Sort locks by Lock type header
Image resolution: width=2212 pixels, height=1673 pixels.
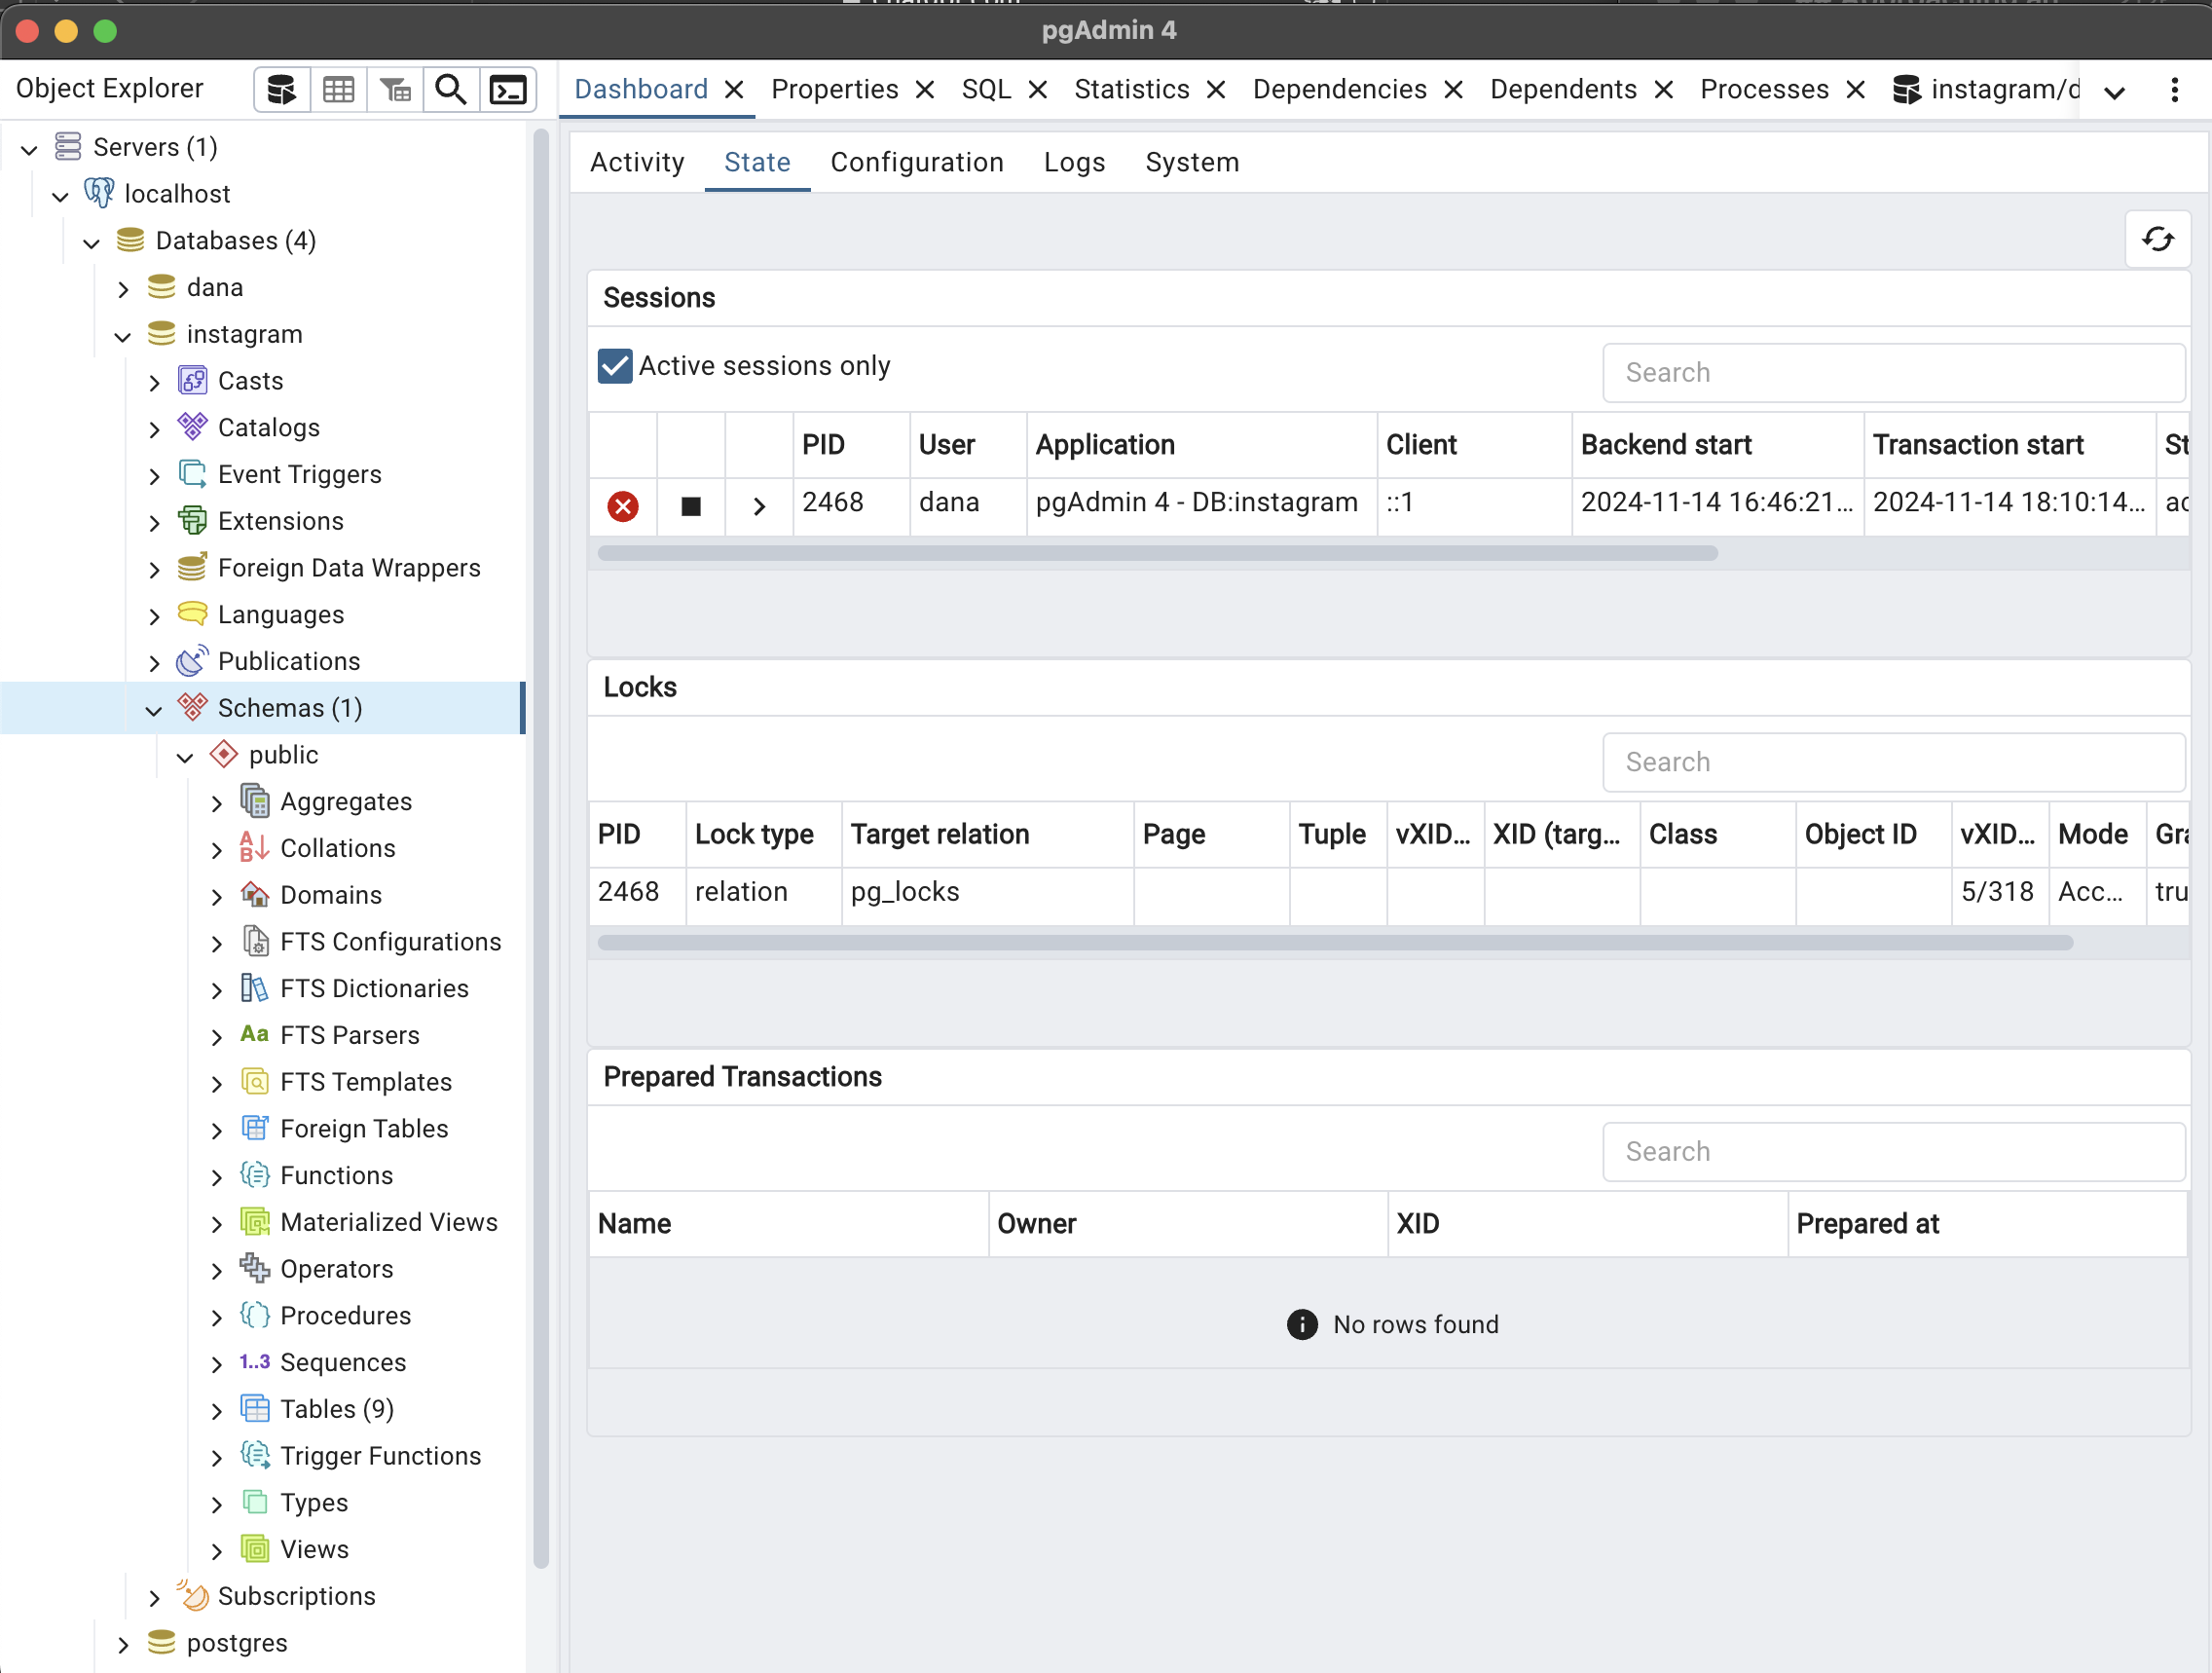763,834
